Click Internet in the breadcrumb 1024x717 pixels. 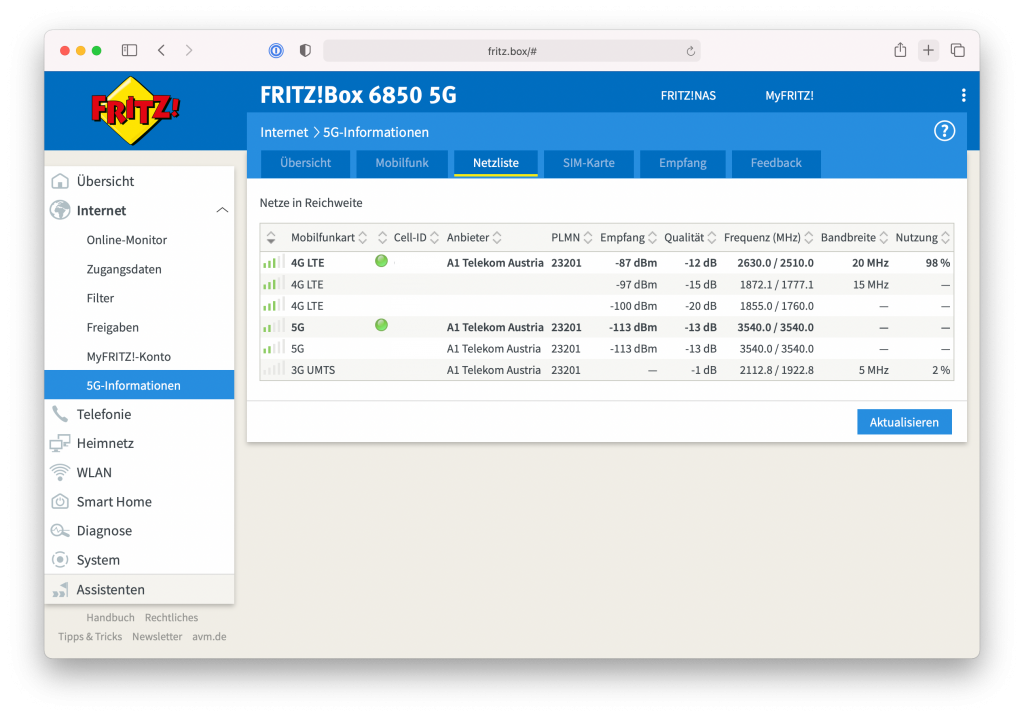[x=284, y=132]
